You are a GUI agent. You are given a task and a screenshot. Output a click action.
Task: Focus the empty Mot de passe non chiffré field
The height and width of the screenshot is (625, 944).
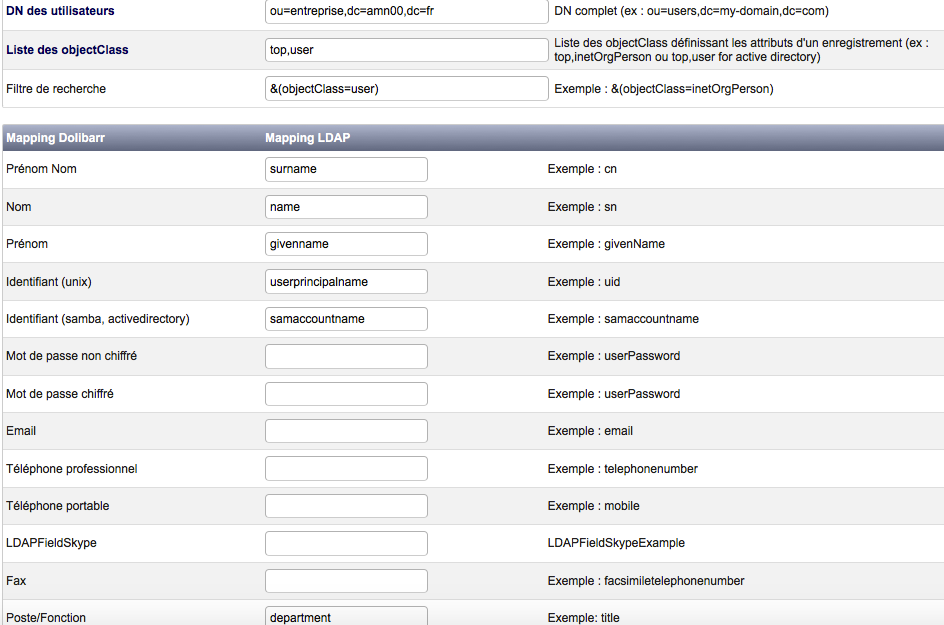pyautogui.click(x=346, y=356)
